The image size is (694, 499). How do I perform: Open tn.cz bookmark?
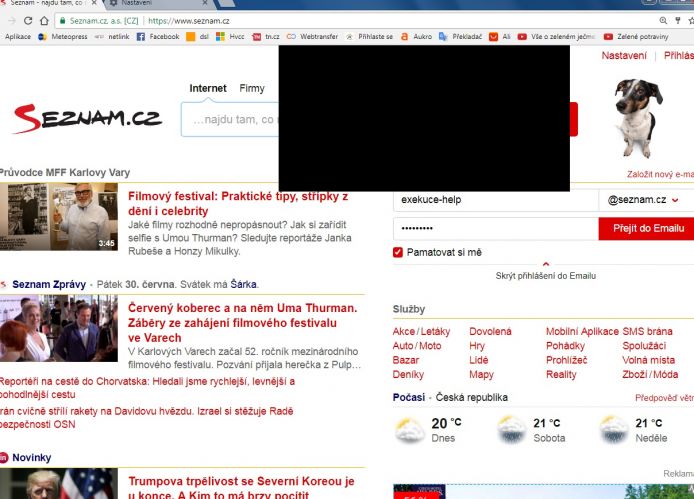click(x=266, y=37)
